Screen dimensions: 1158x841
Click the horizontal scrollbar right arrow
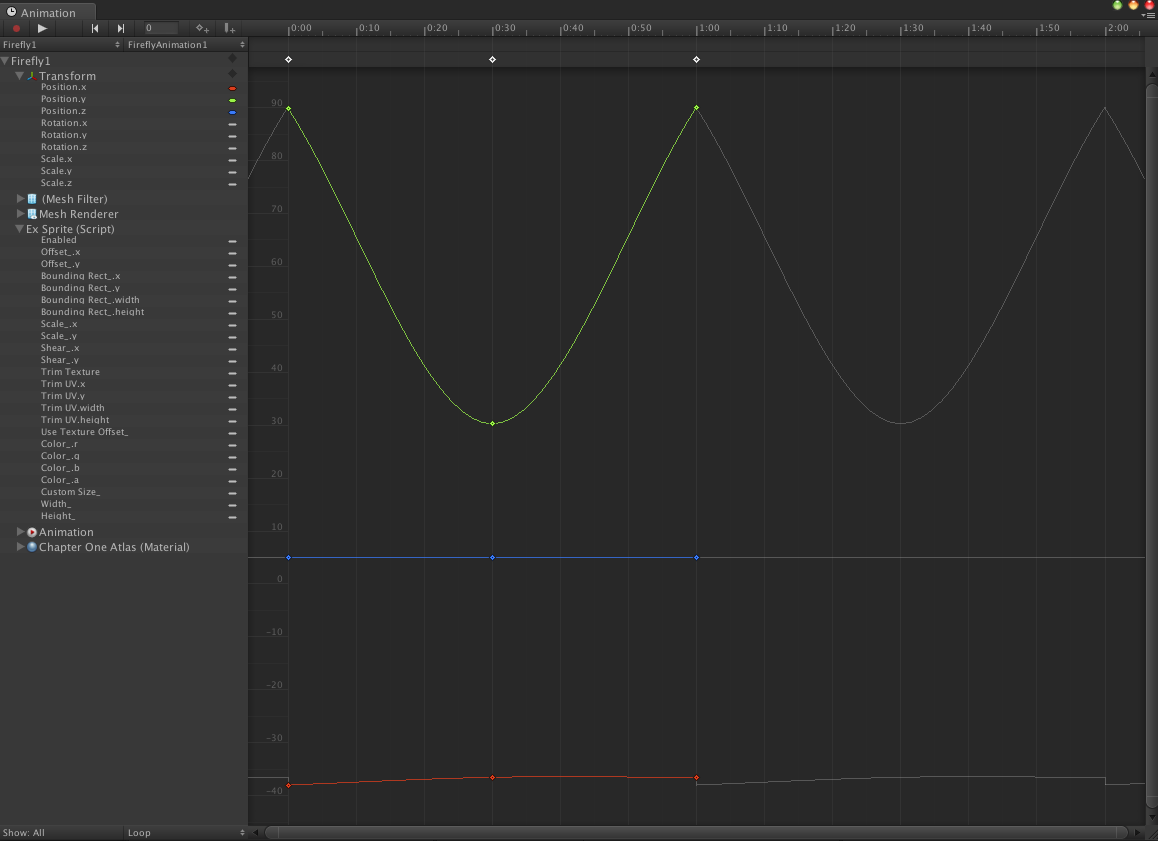(1138, 833)
